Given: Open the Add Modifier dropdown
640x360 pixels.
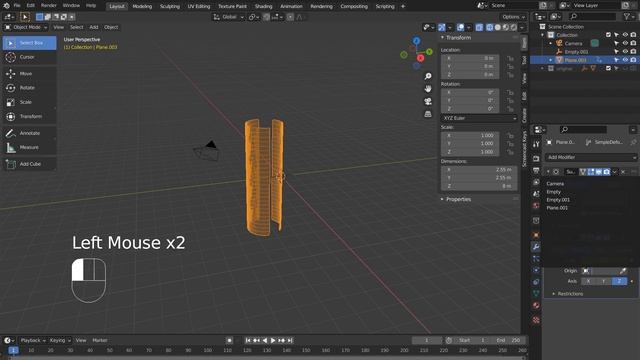Looking at the screenshot, I should 591,157.
